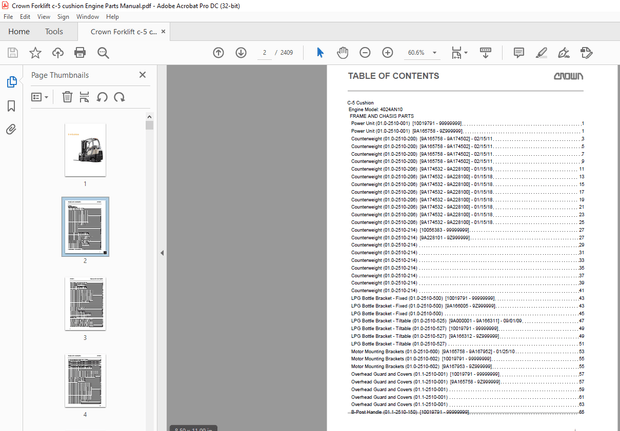This screenshot has height=431, width=620.
Task: Click the upload to cloud icon
Action: click(x=58, y=53)
